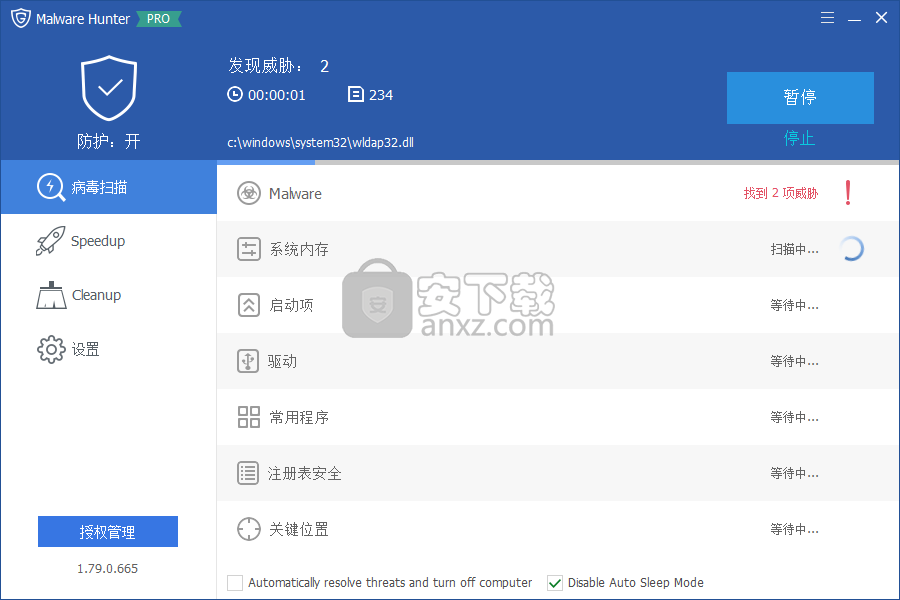Click the 启动项 startup arrow icon

(x=249, y=305)
